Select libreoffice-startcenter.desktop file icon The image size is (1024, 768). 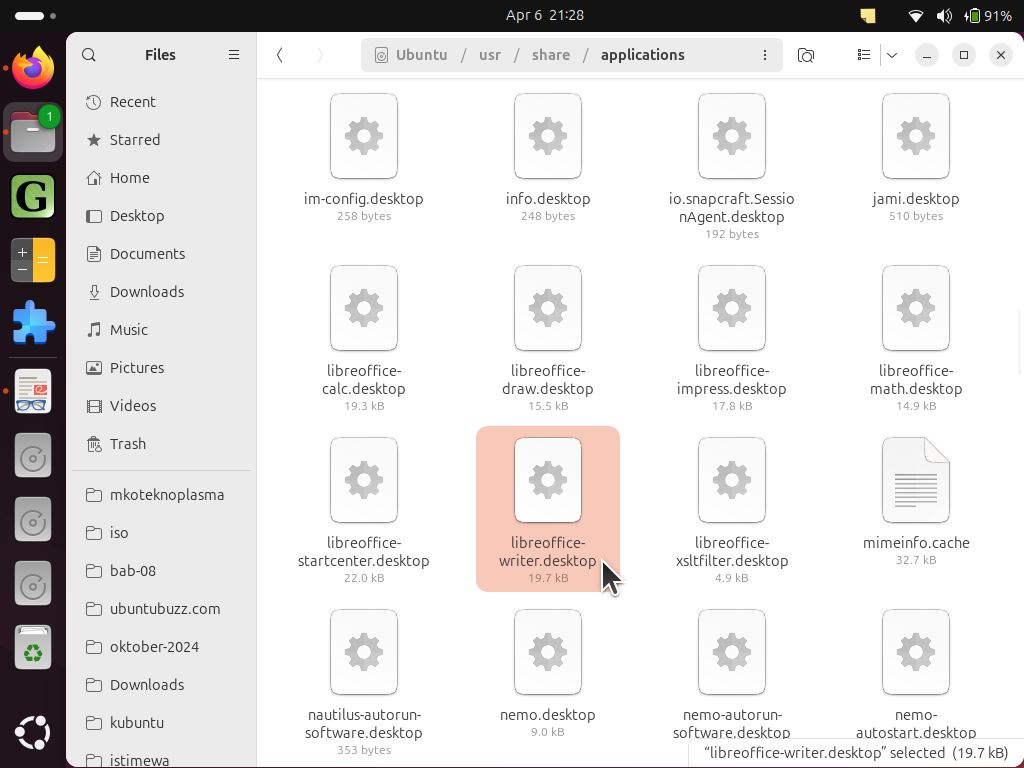364,480
